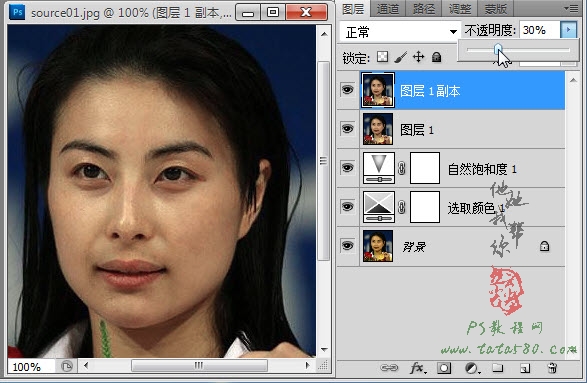Hide the 背景 layer

347,246
